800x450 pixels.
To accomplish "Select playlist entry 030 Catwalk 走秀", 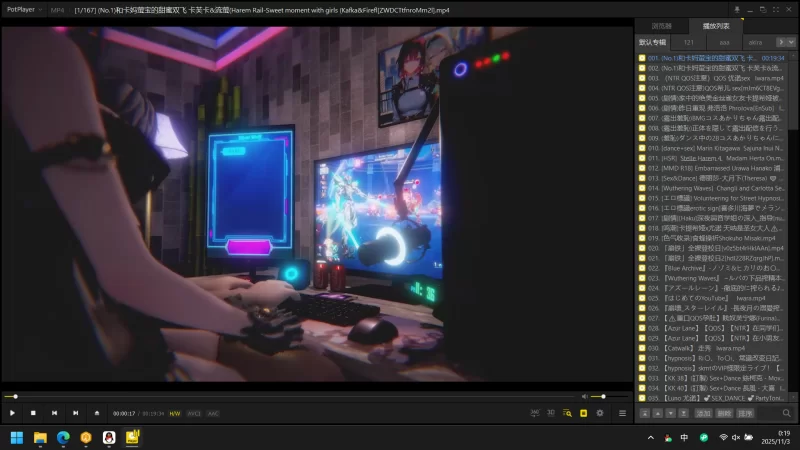I will 712,348.
